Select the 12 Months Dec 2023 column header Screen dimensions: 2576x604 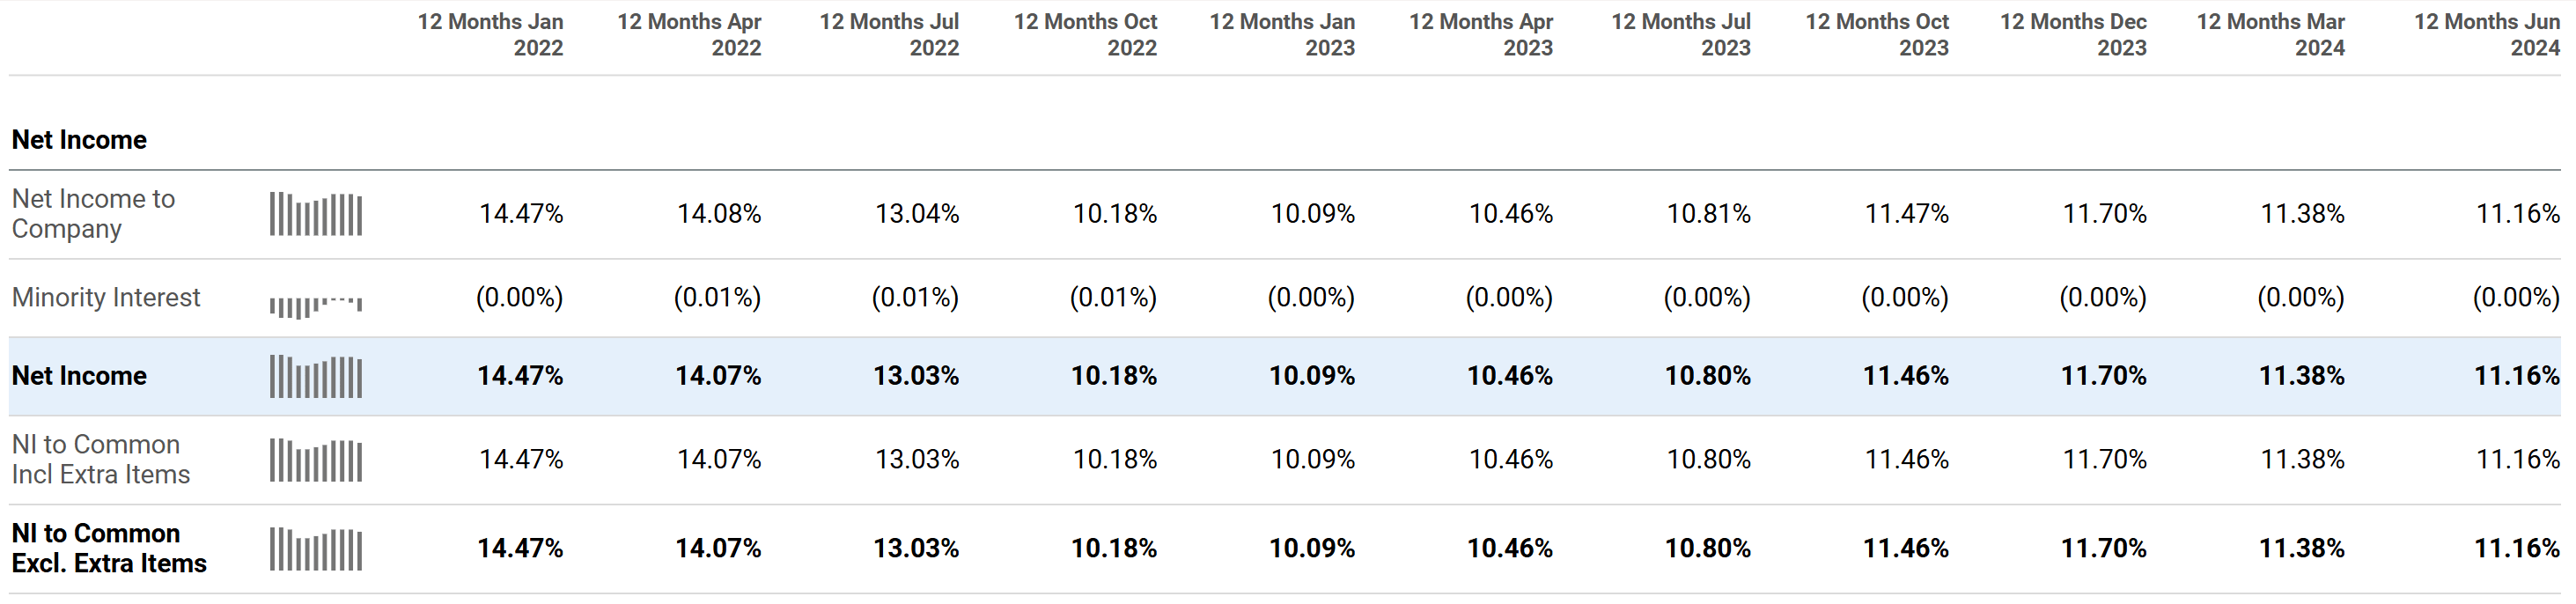[2073, 35]
